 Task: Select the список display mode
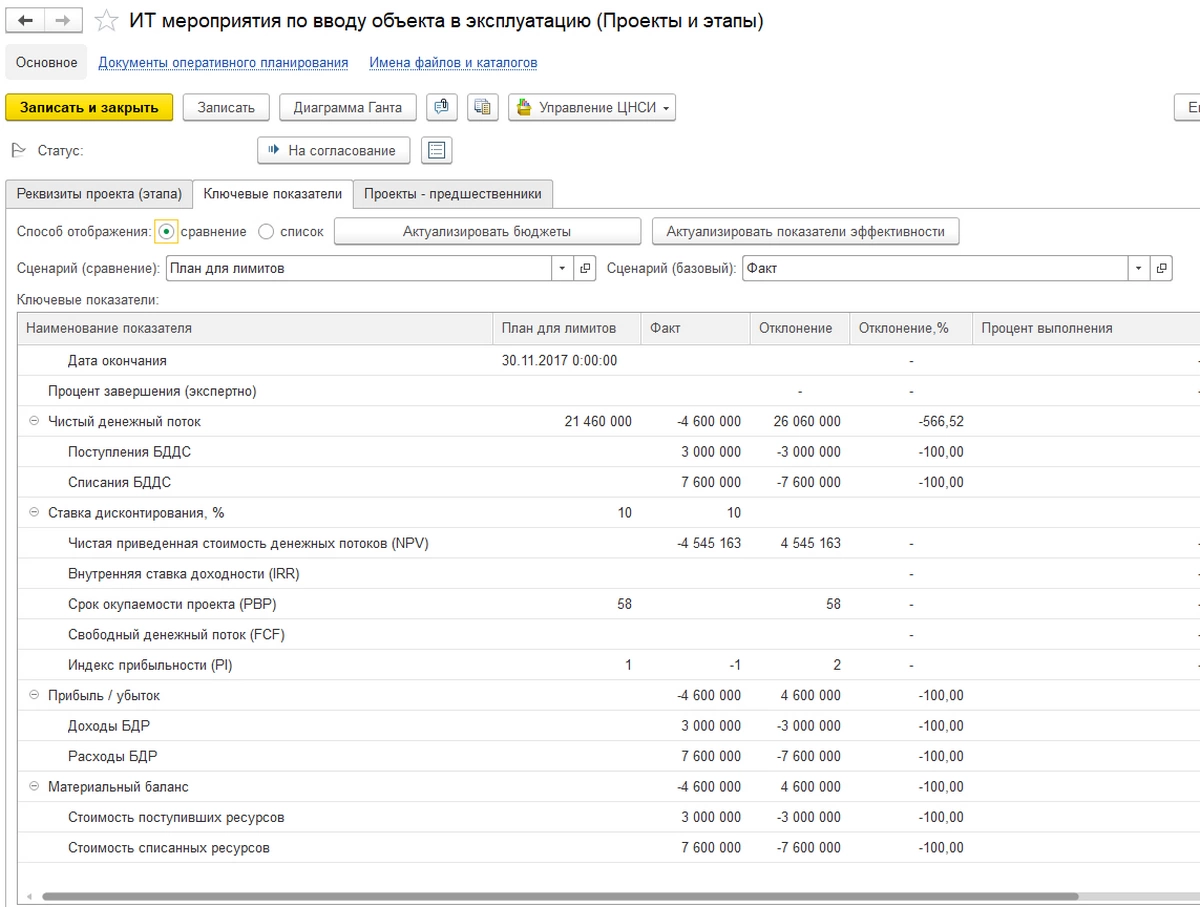pyautogui.click(x=266, y=231)
